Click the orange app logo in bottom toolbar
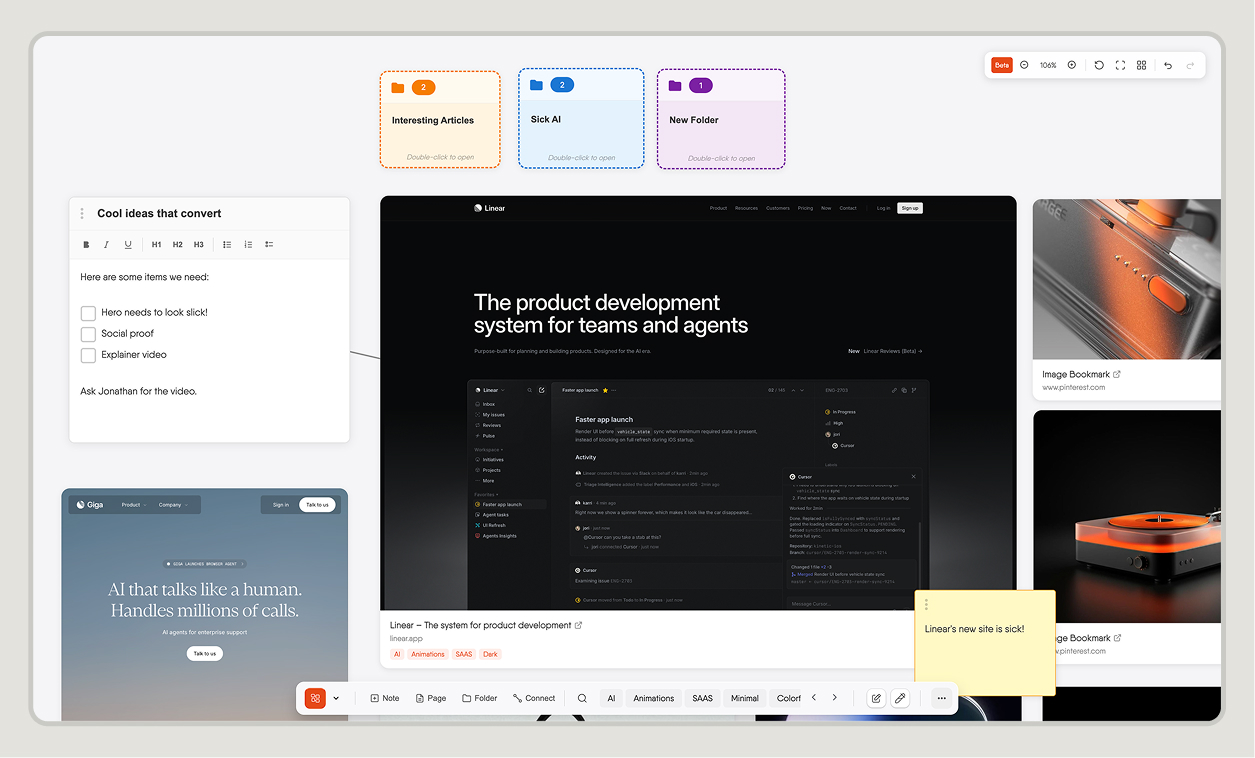This screenshot has width=1255, height=758. pyautogui.click(x=315, y=698)
